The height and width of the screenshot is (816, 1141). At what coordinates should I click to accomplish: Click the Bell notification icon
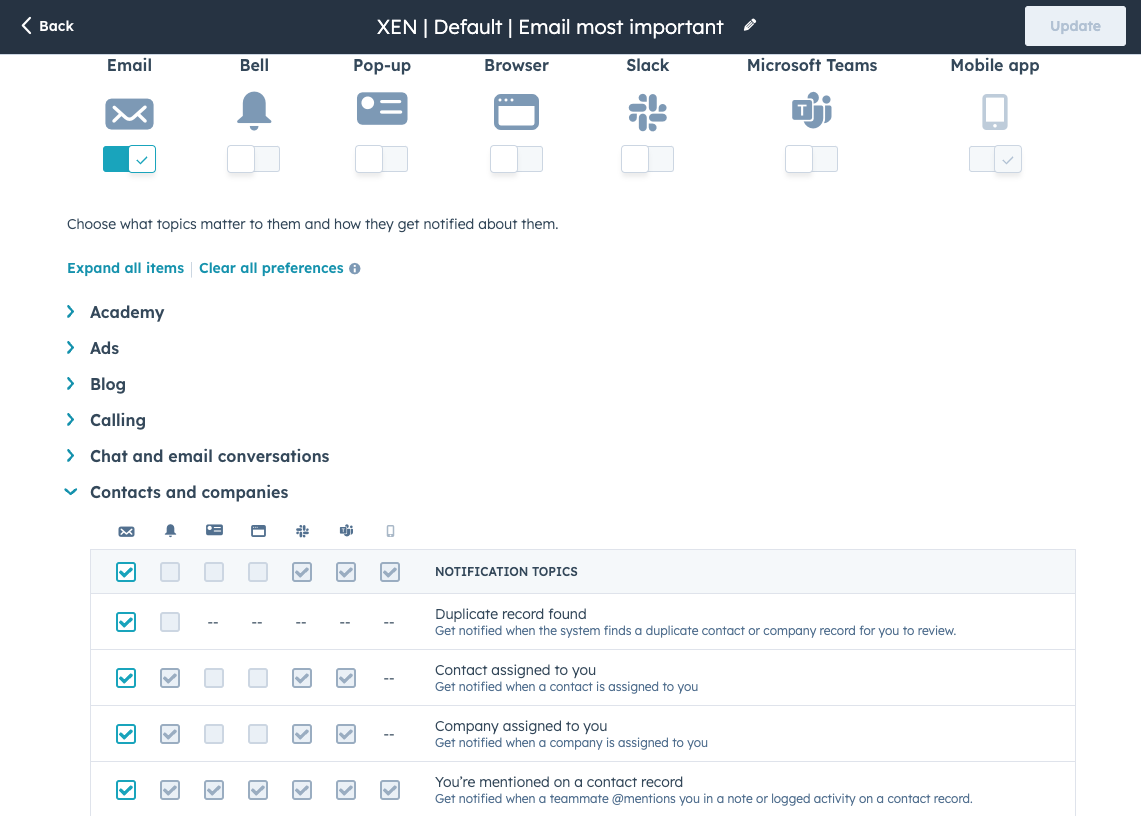coord(254,111)
